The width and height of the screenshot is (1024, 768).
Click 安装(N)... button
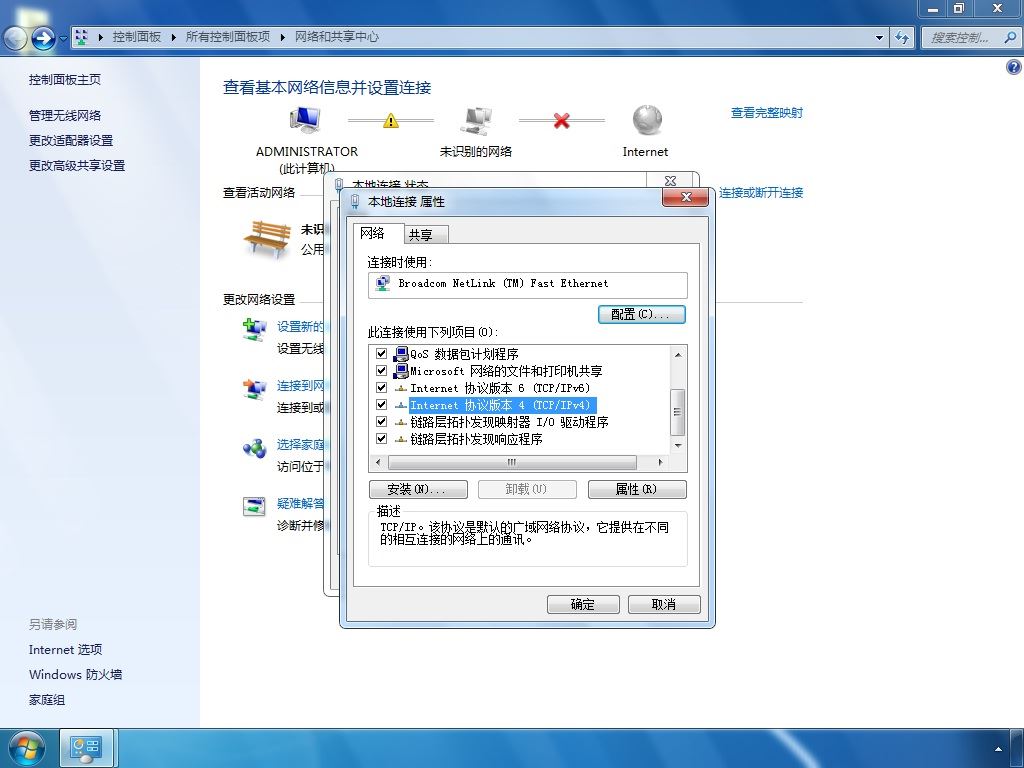(x=418, y=489)
